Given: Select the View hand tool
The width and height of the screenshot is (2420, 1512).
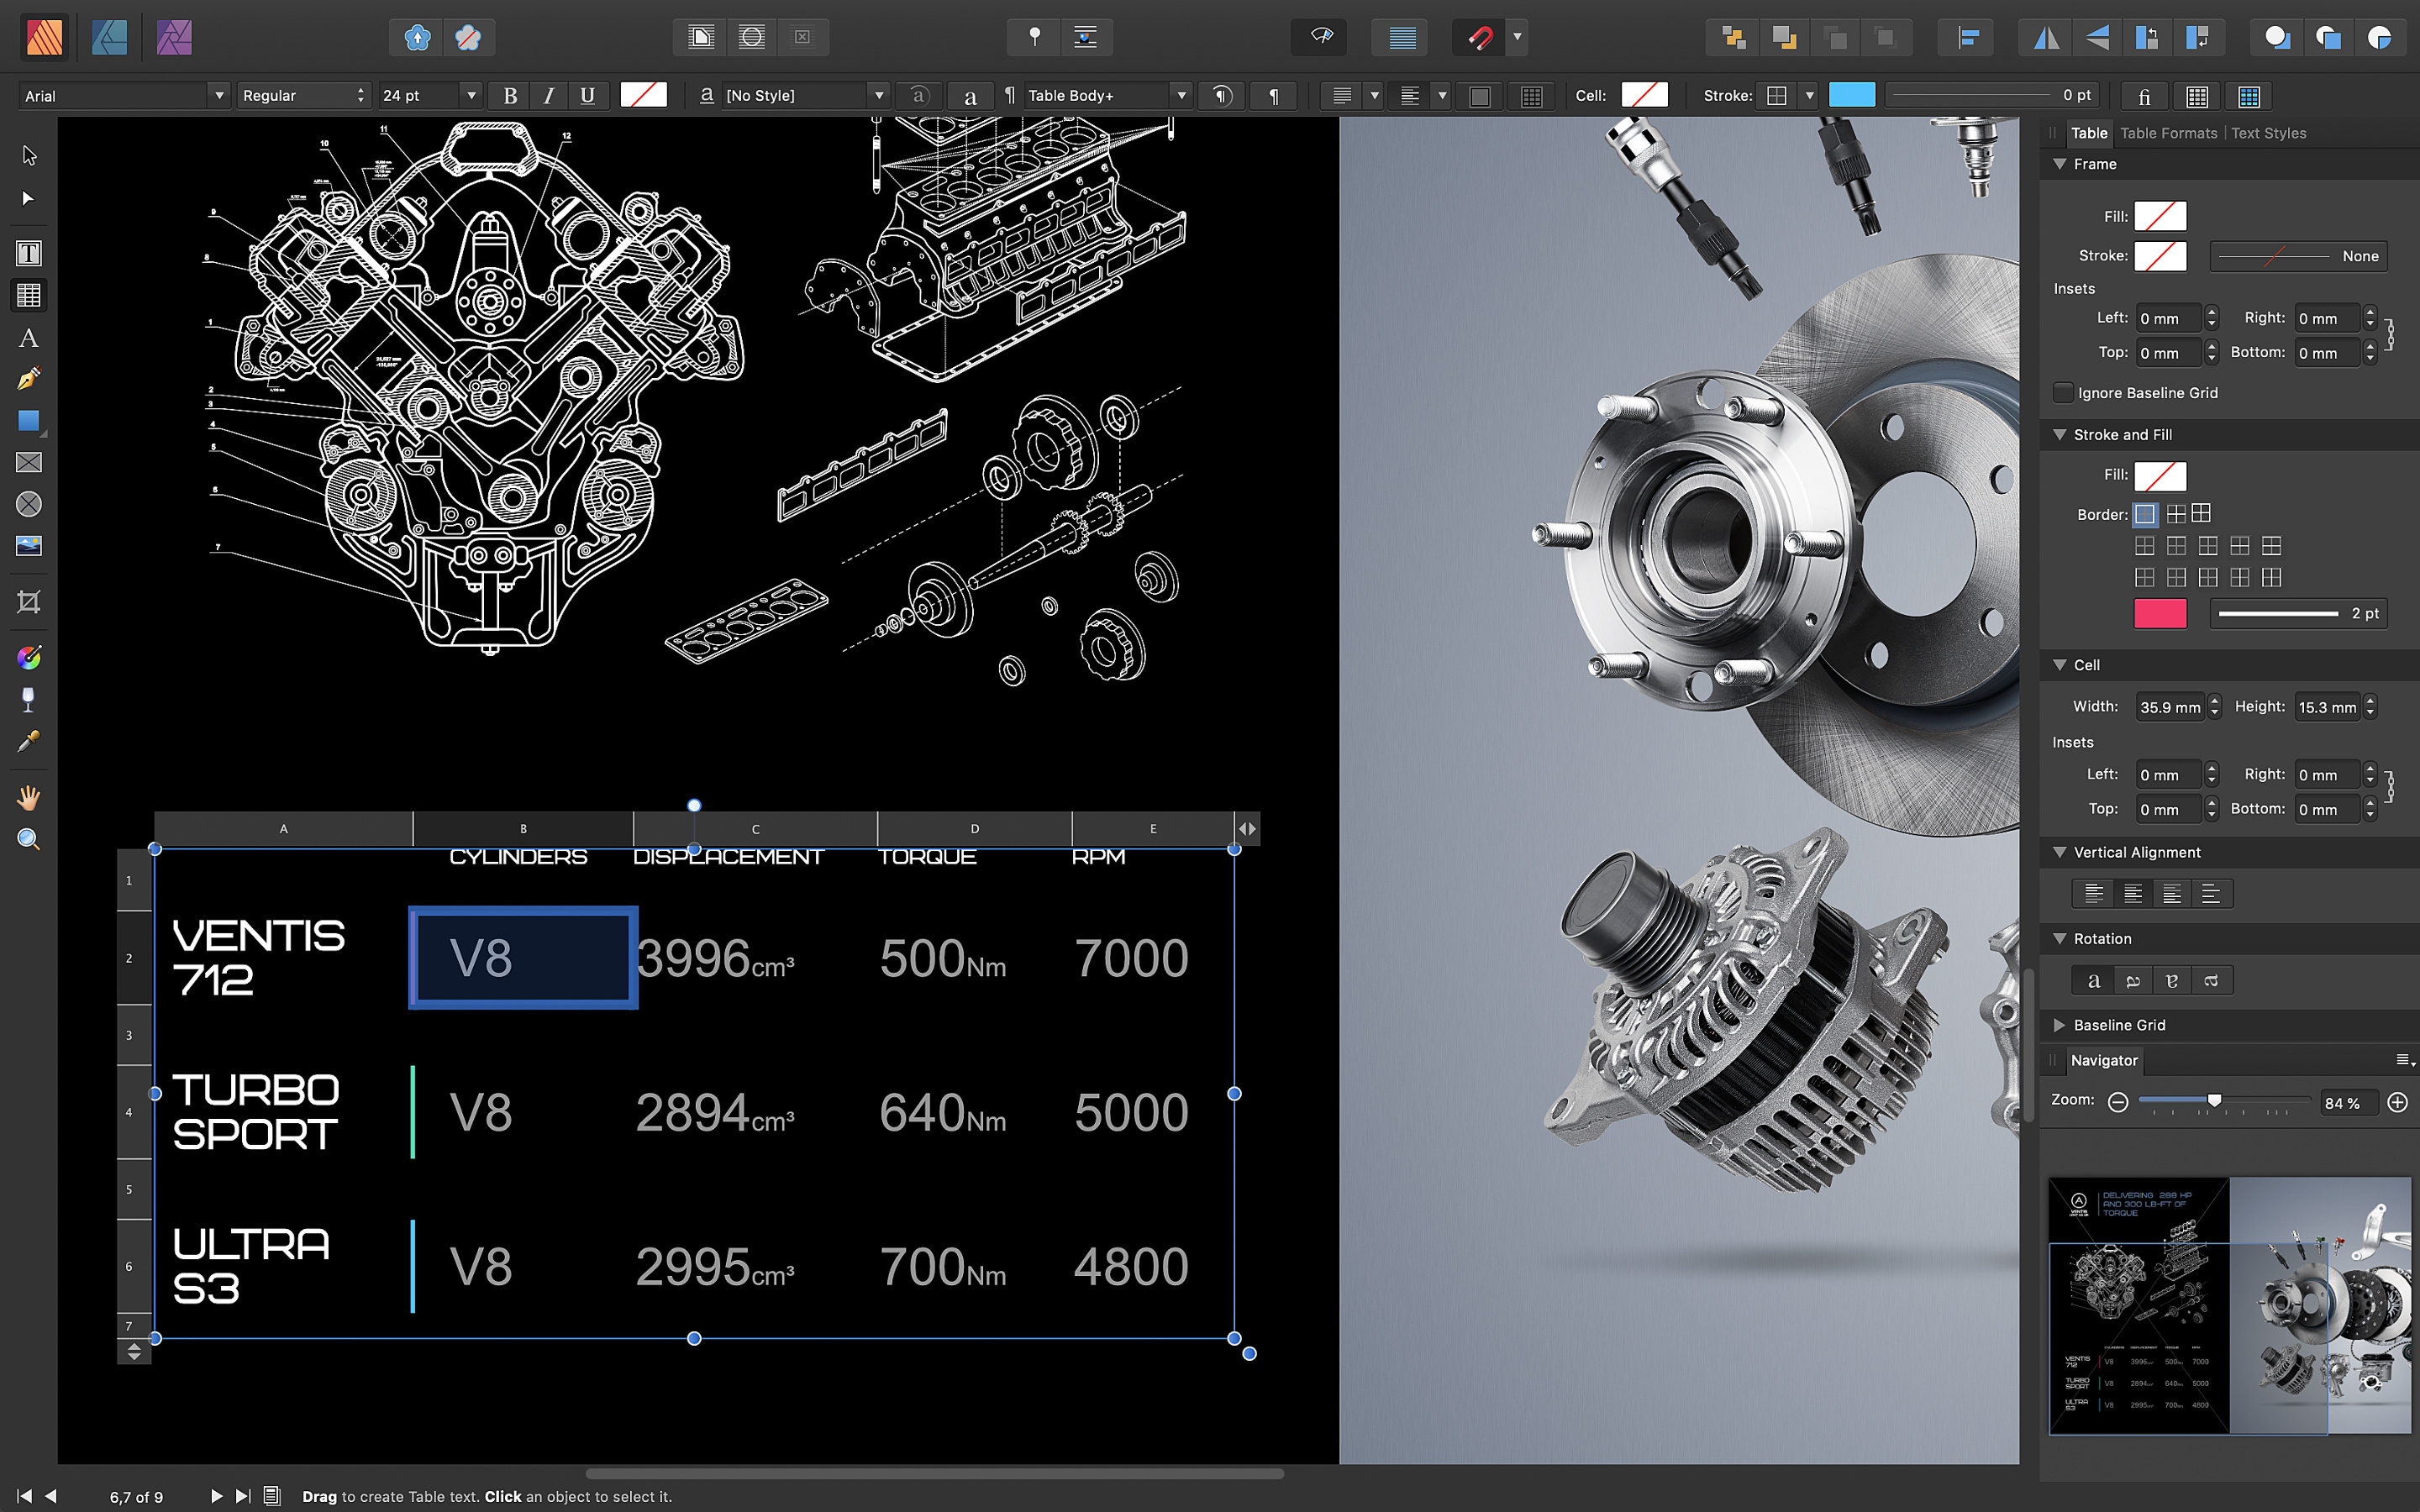Looking at the screenshot, I should tap(29, 797).
